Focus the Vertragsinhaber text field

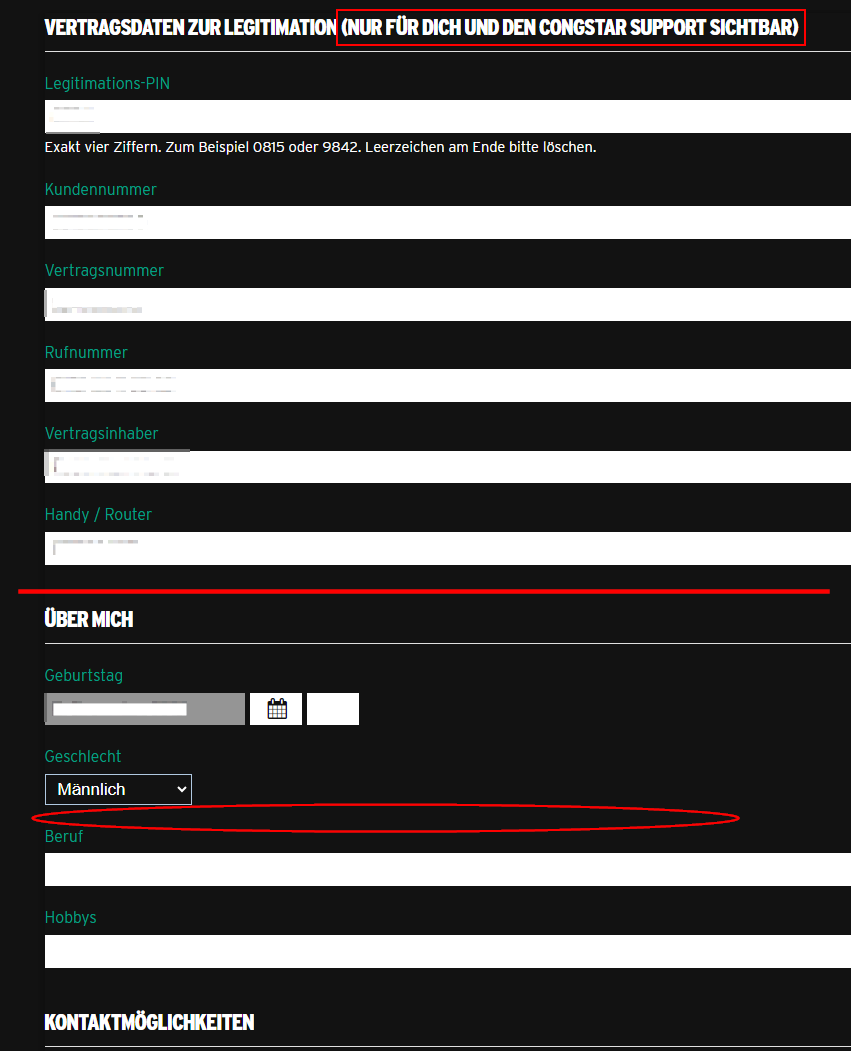tap(447, 467)
